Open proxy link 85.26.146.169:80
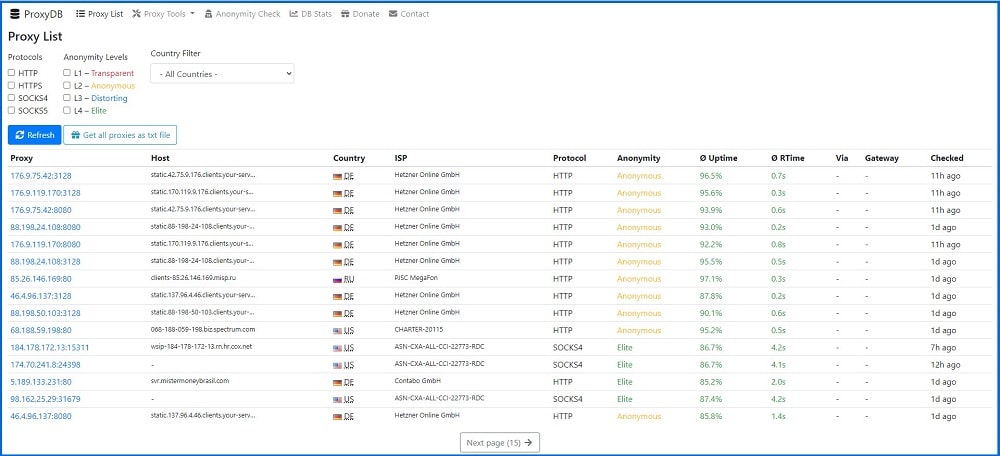The height and width of the screenshot is (456, 1000). coord(41,279)
